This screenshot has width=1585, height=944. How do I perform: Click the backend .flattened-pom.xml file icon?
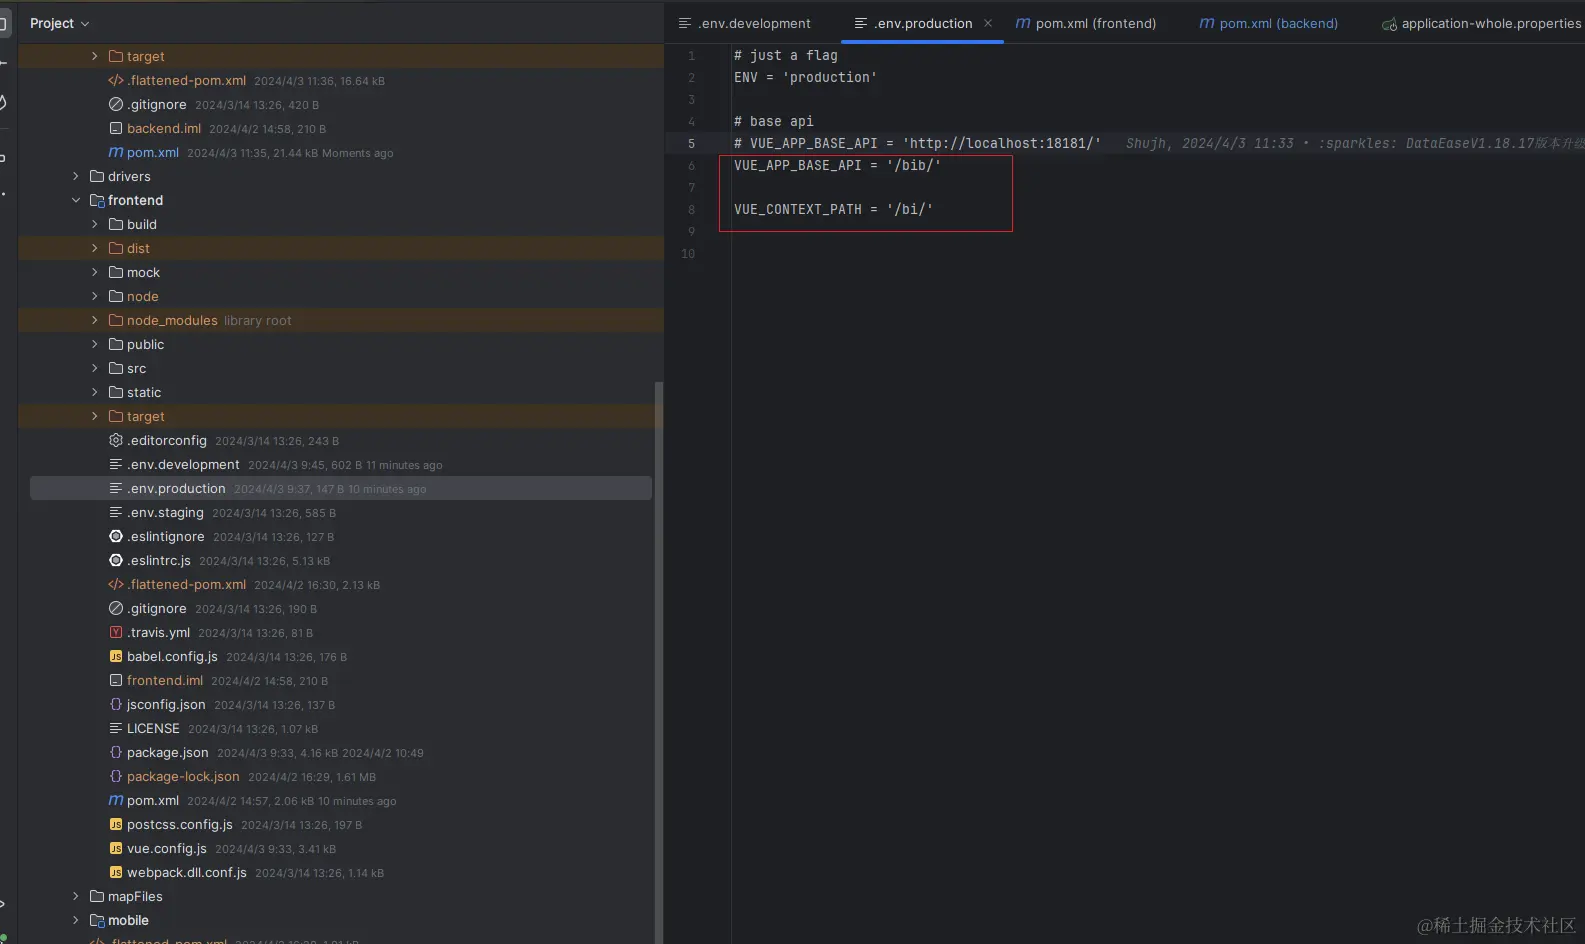[x=116, y=80]
